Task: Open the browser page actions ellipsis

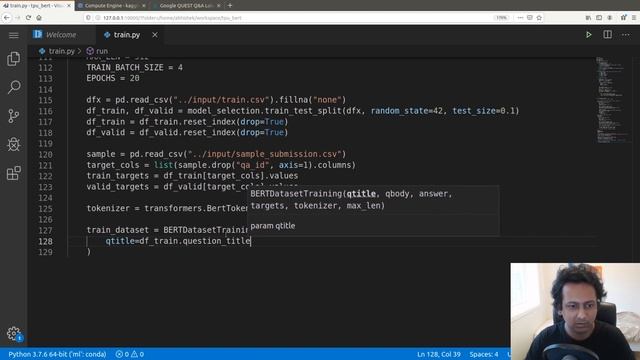Action: (x=520, y=18)
